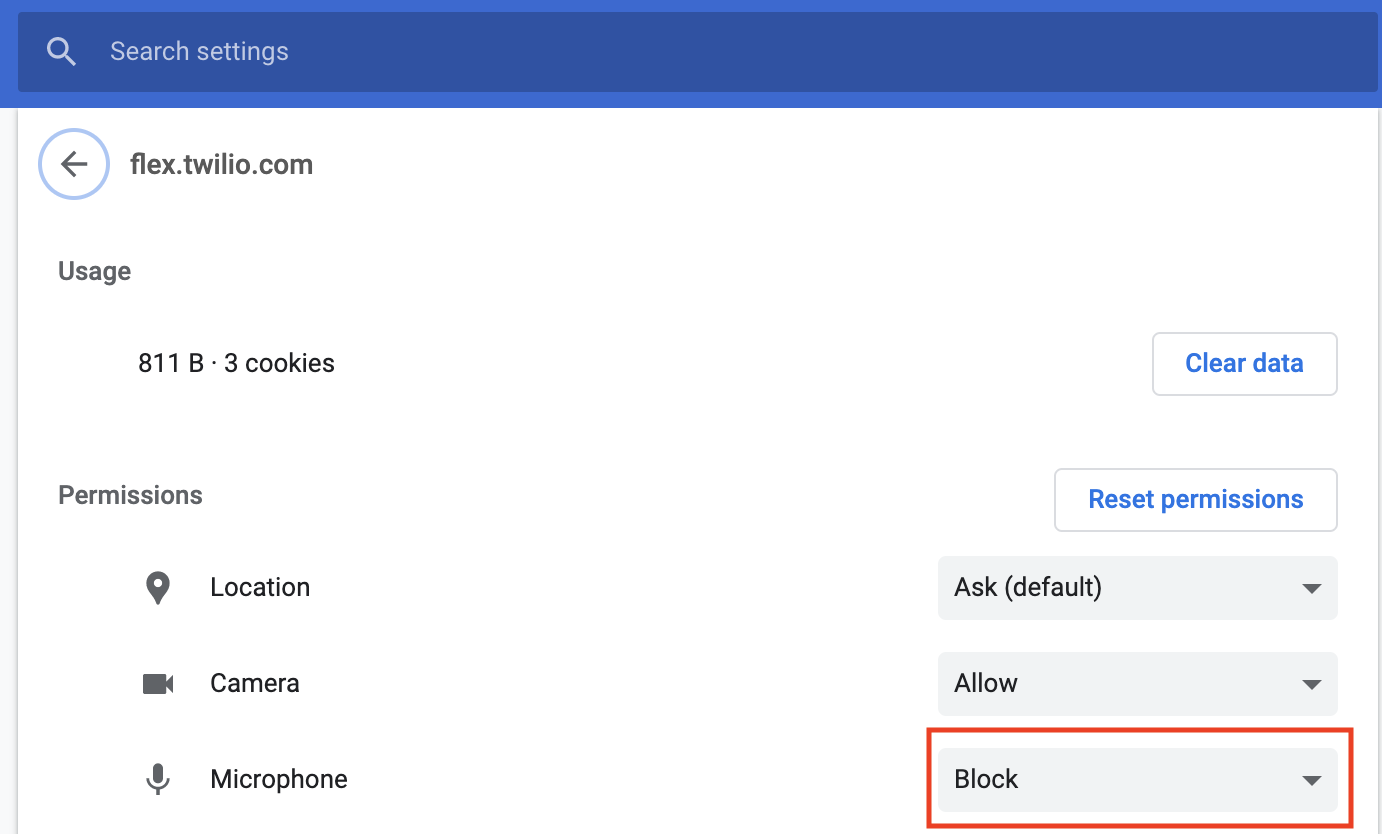1382x834 pixels.
Task: Click the Camera permission label
Action: [x=255, y=683]
